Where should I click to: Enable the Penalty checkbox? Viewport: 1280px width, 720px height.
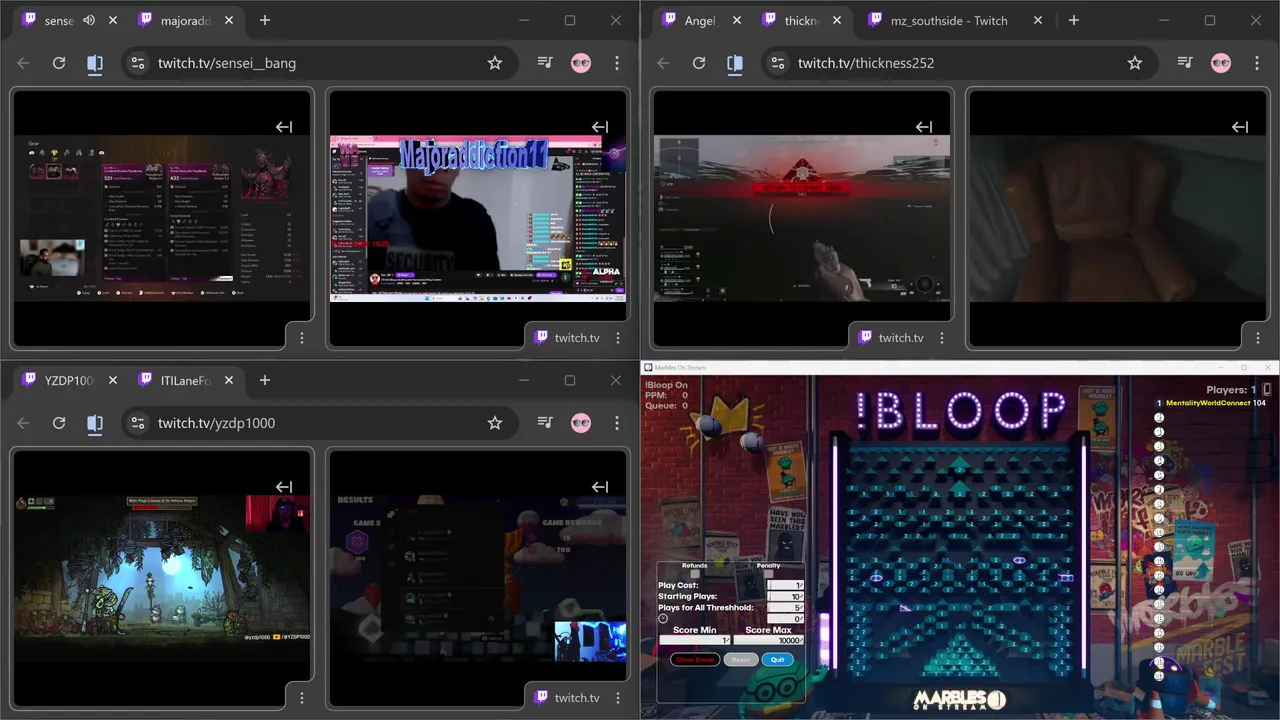[x=769, y=574]
